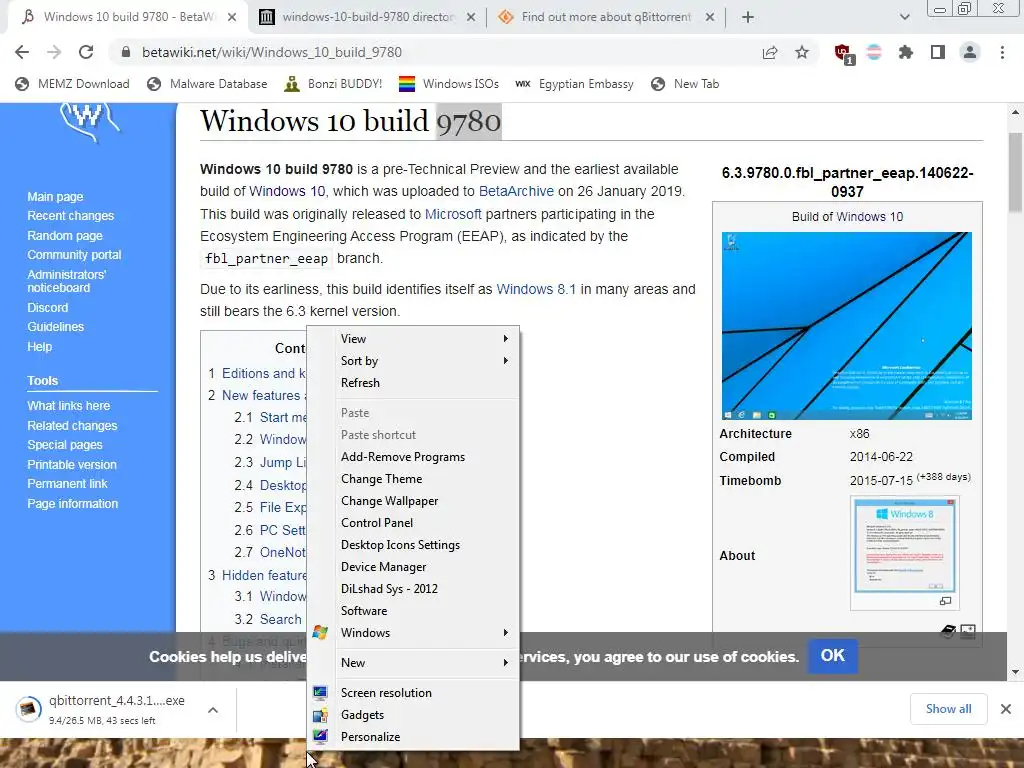Open the build 9780 desktop screenshot thumbnail

[x=846, y=326]
